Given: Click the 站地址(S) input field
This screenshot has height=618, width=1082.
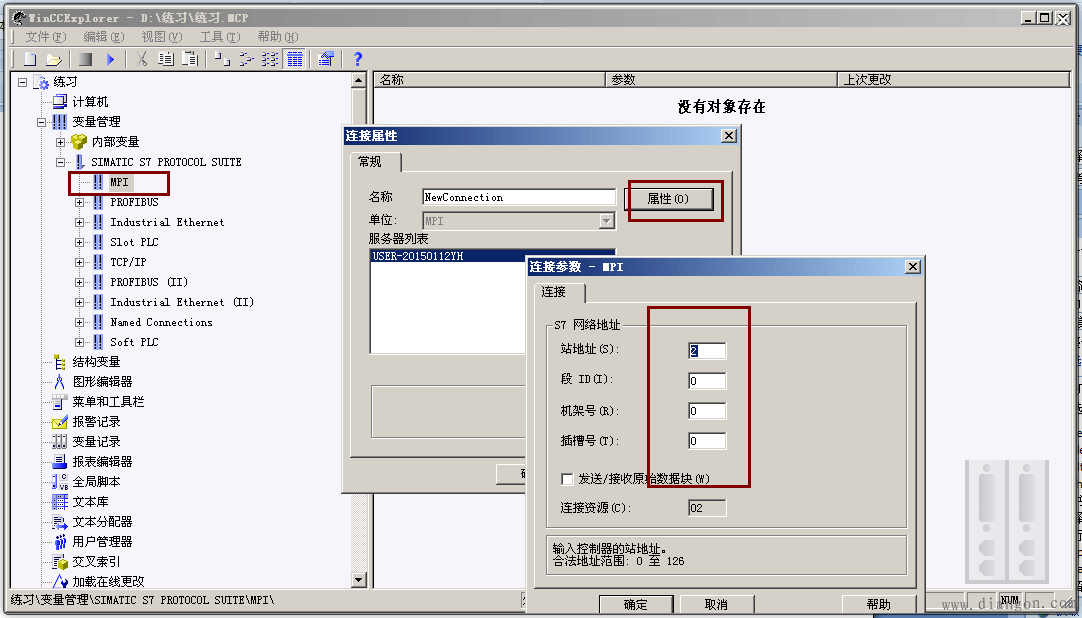Looking at the screenshot, I should (x=706, y=351).
